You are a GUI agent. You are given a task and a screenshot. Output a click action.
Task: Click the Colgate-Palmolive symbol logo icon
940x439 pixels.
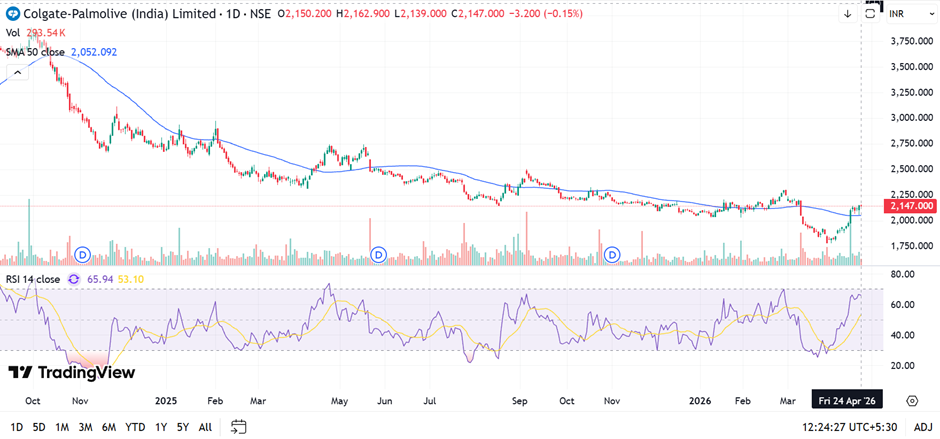click(x=12, y=13)
